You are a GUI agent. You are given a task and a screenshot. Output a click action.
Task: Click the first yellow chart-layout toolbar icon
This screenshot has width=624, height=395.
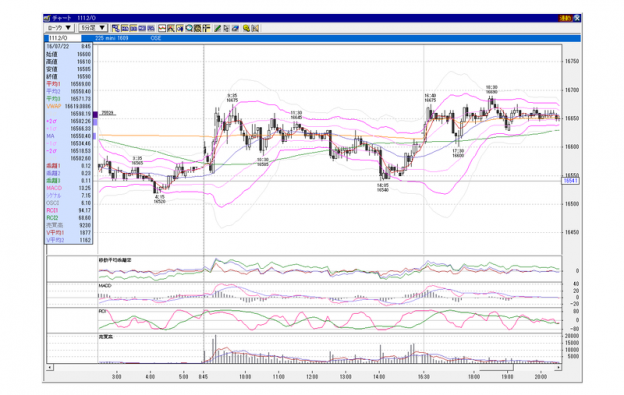coord(116,28)
